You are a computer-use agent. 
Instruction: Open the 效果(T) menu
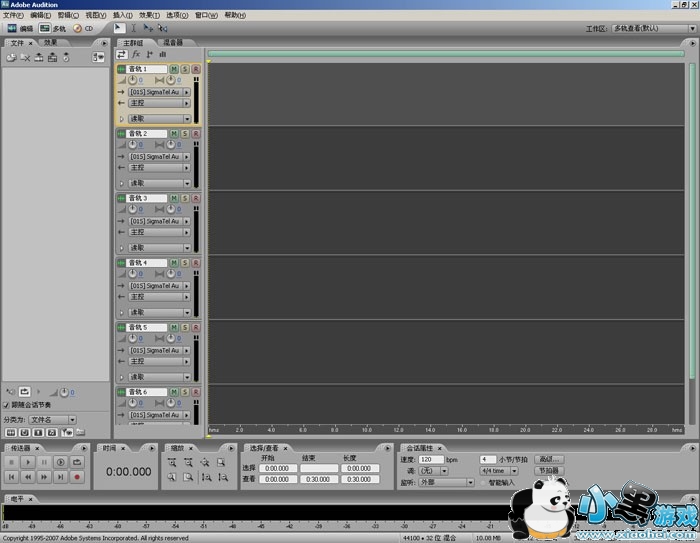tap(148, 16)
